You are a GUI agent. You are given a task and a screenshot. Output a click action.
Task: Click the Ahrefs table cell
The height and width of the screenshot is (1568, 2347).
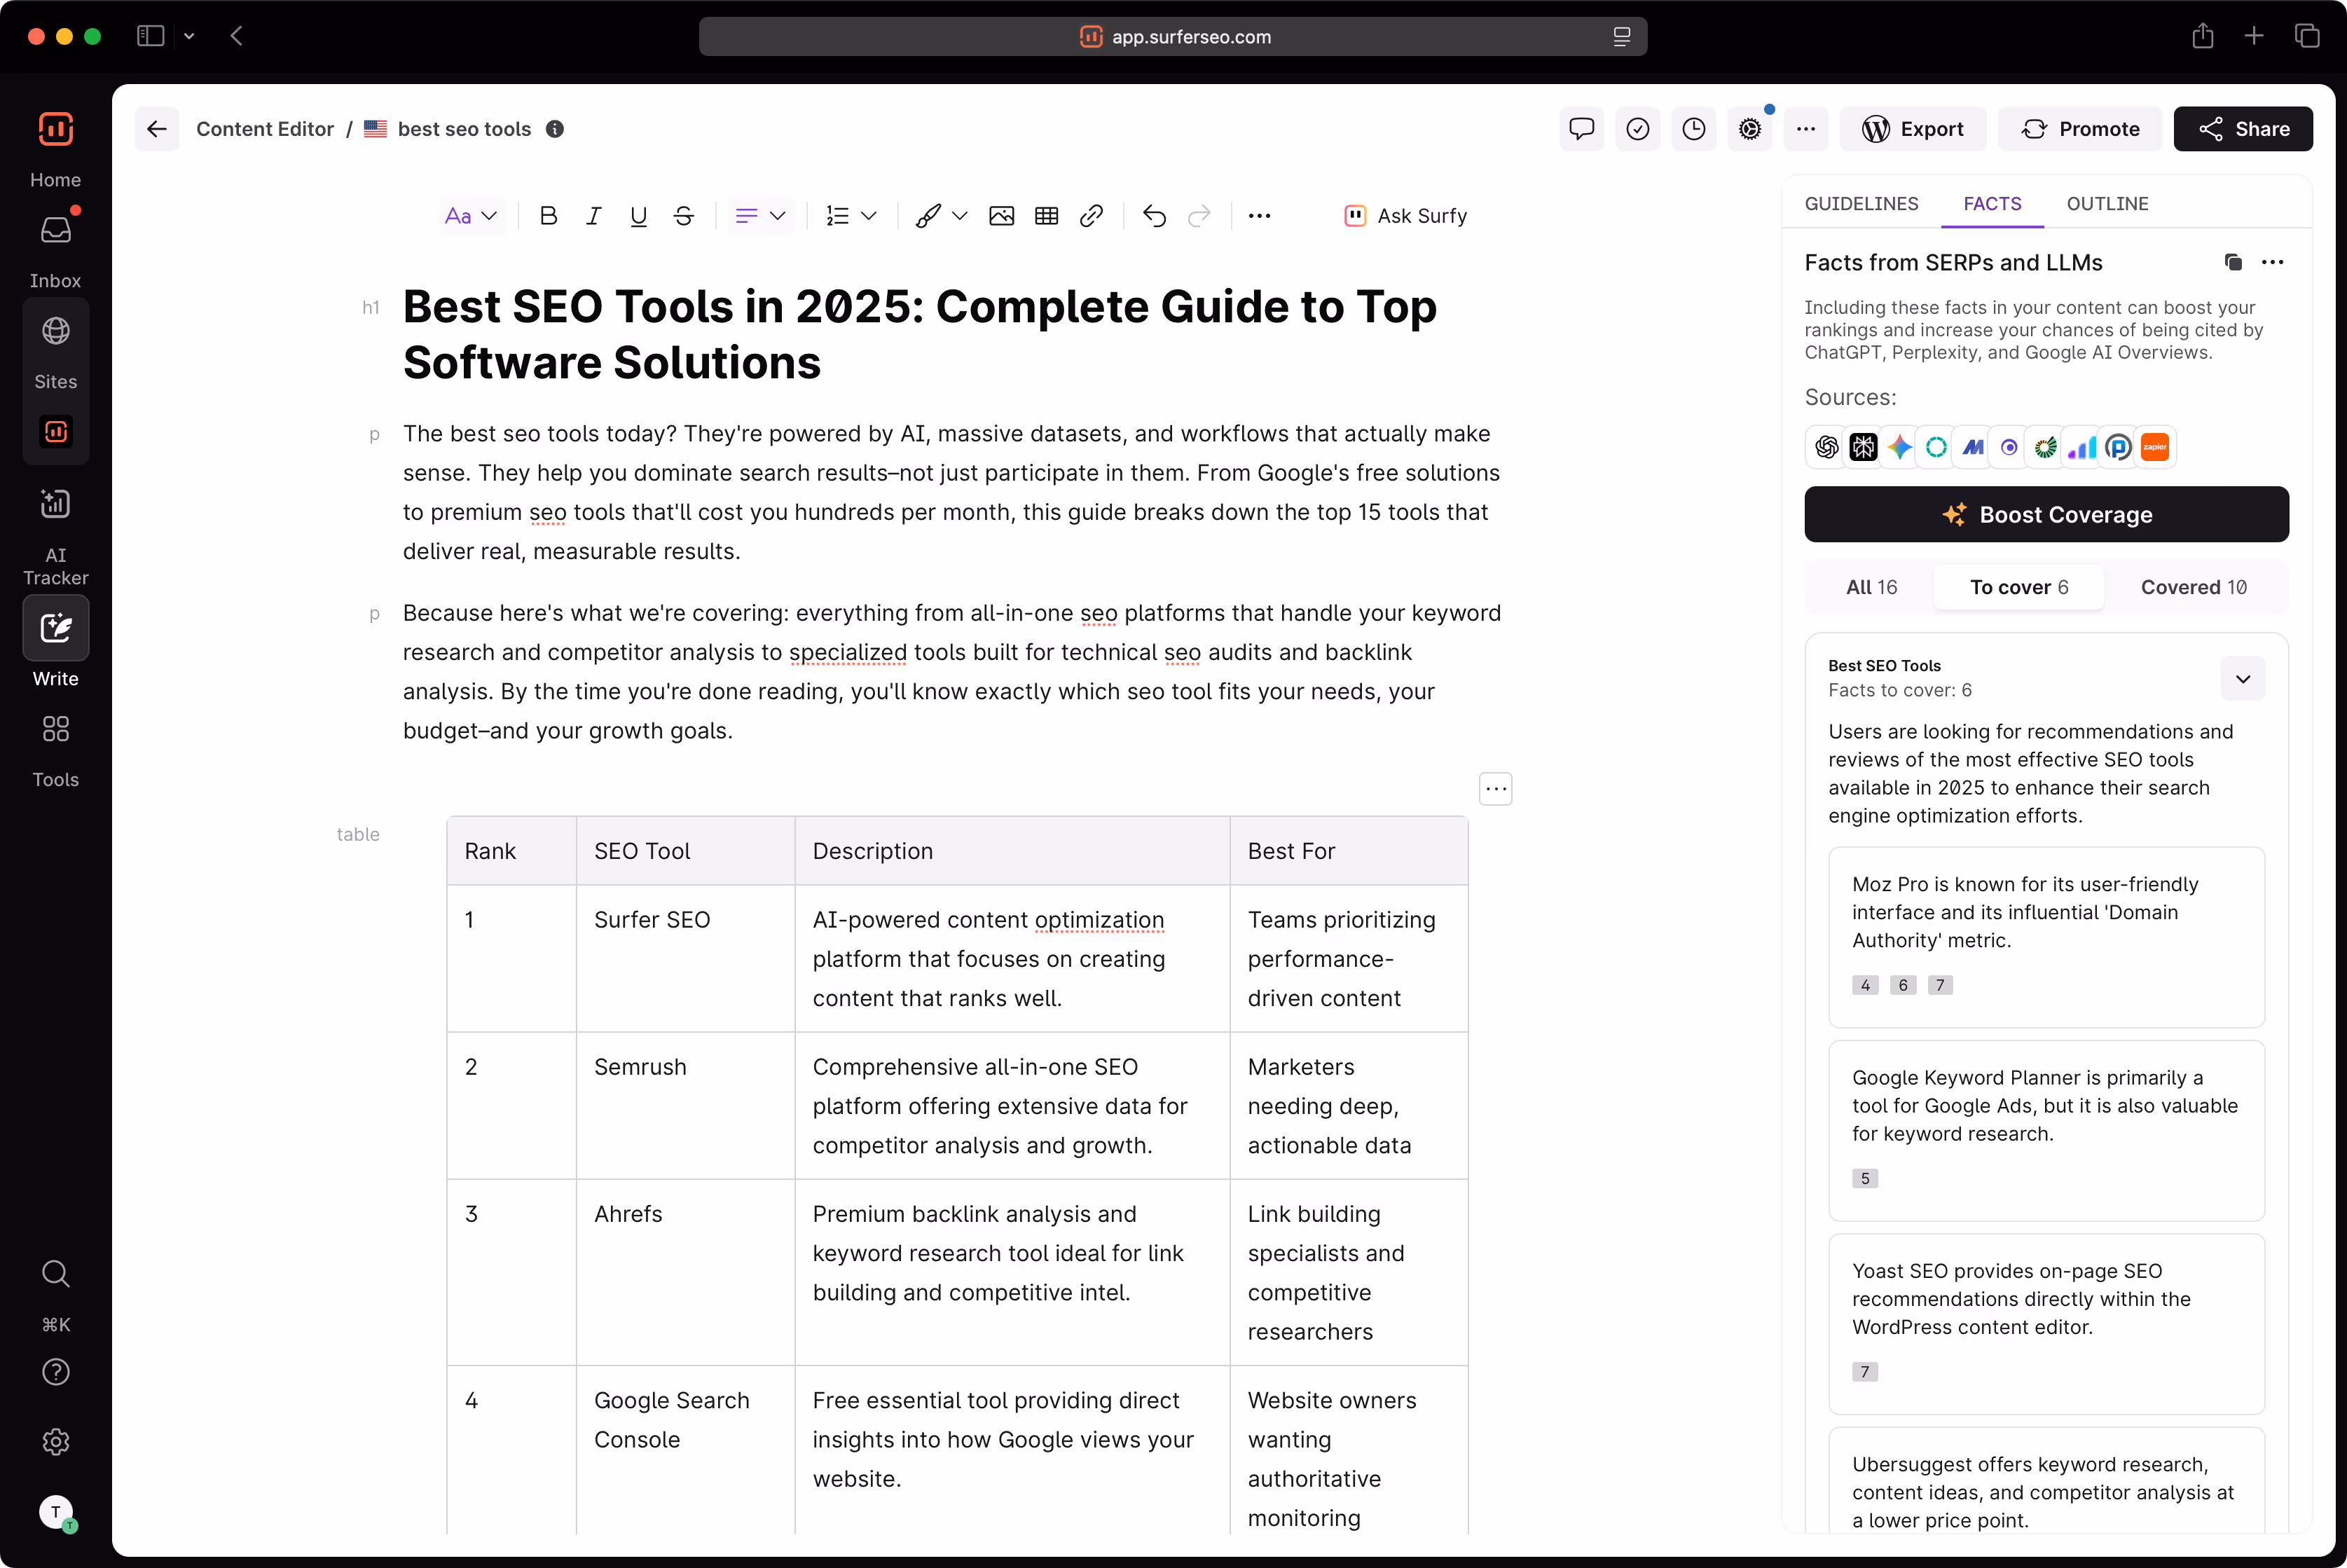[x=685, y=1272]
